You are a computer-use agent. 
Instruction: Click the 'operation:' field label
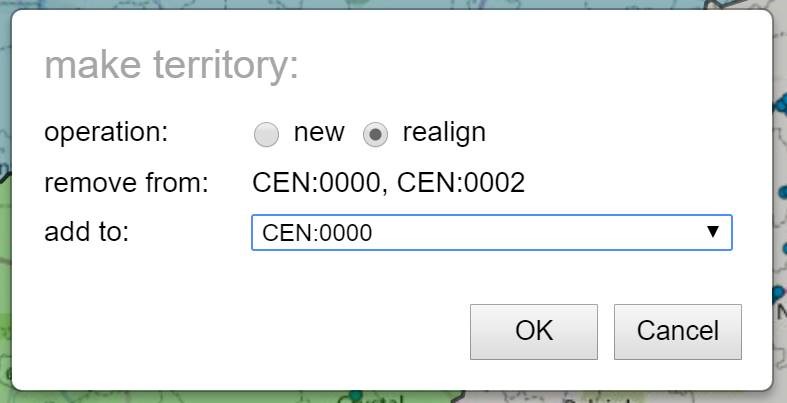[x=106, y=132]
